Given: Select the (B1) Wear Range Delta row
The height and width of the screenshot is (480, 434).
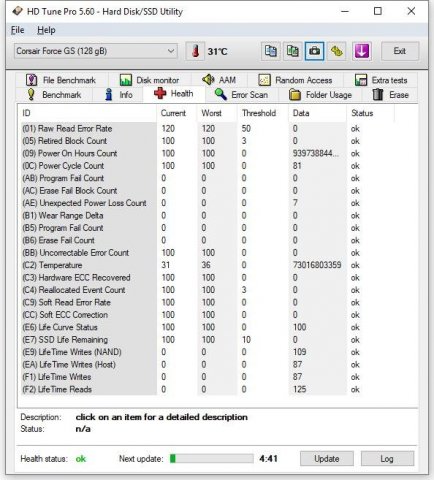Looking at the screenshot, I should [x=207, y=216].
